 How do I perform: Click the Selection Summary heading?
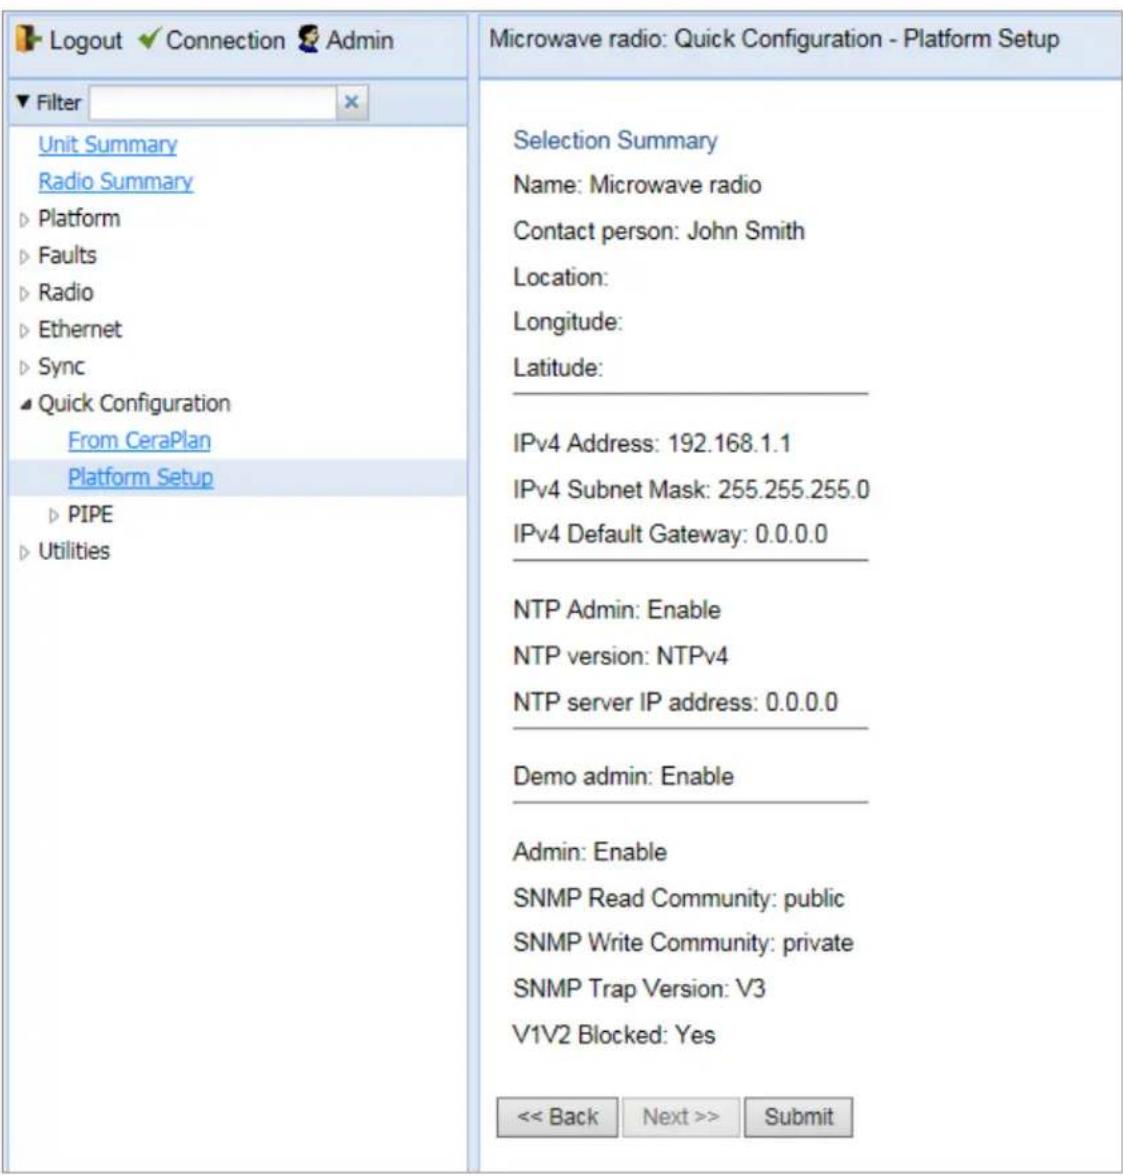615,140
